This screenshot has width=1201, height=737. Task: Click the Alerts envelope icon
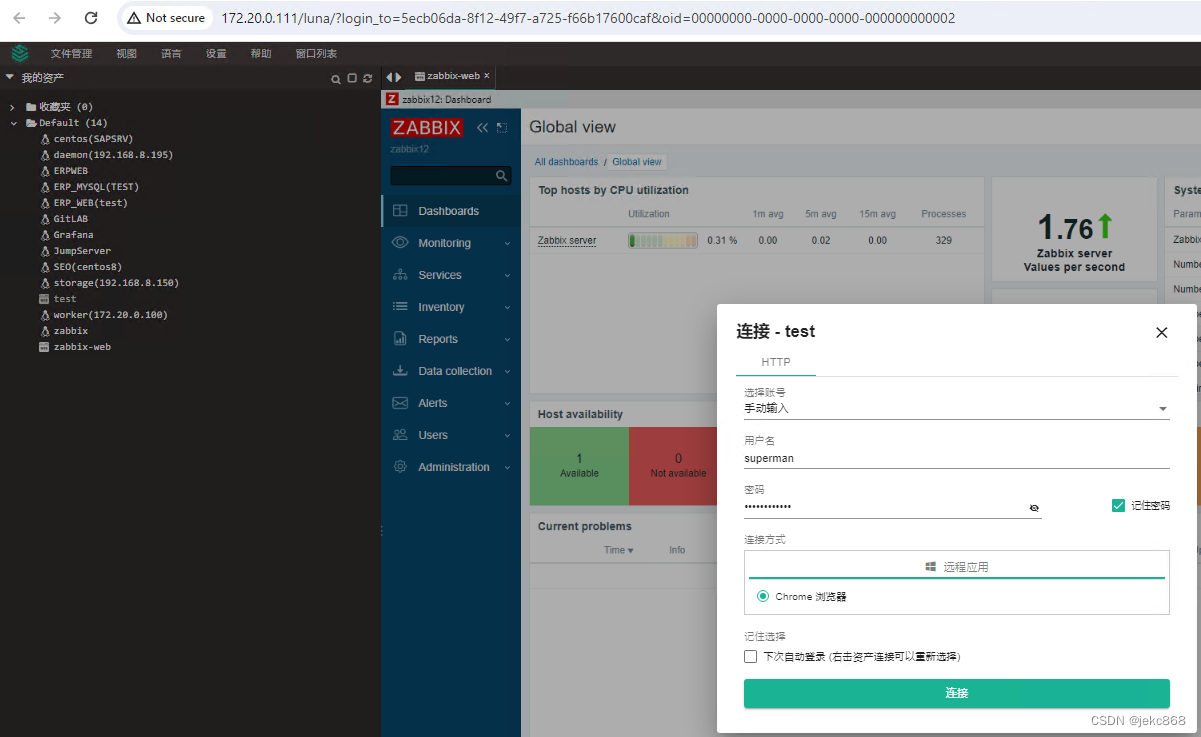(x=400, y=403)
